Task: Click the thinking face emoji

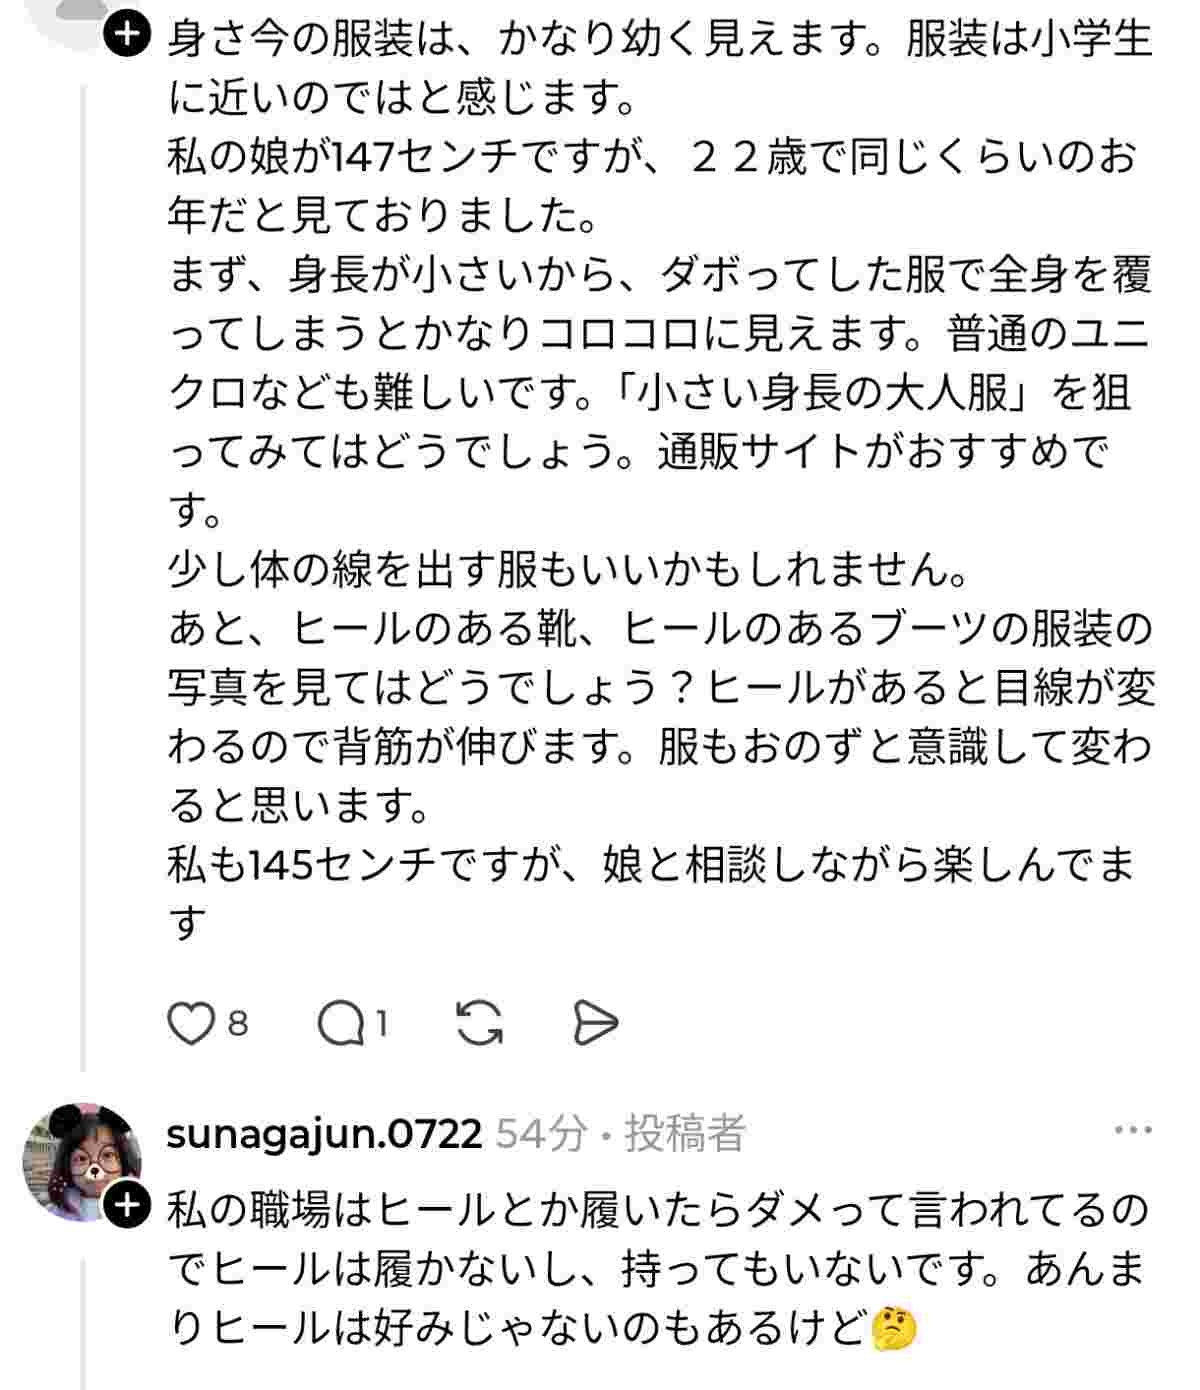Action: pyautogui.click(x=895, y=1328)
